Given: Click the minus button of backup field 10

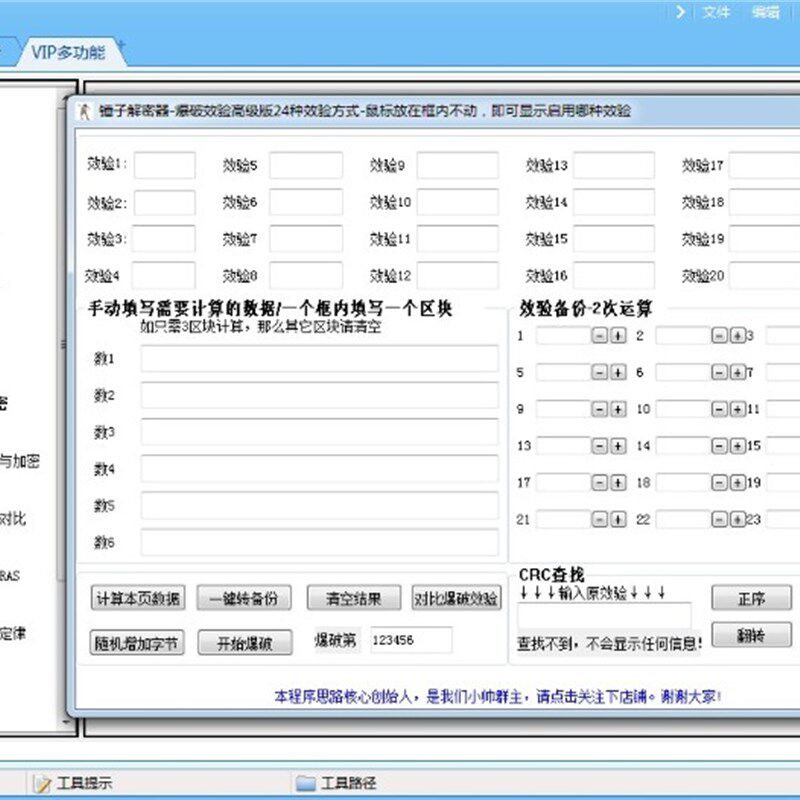Looking at the screenshot, I should [719, 409].
